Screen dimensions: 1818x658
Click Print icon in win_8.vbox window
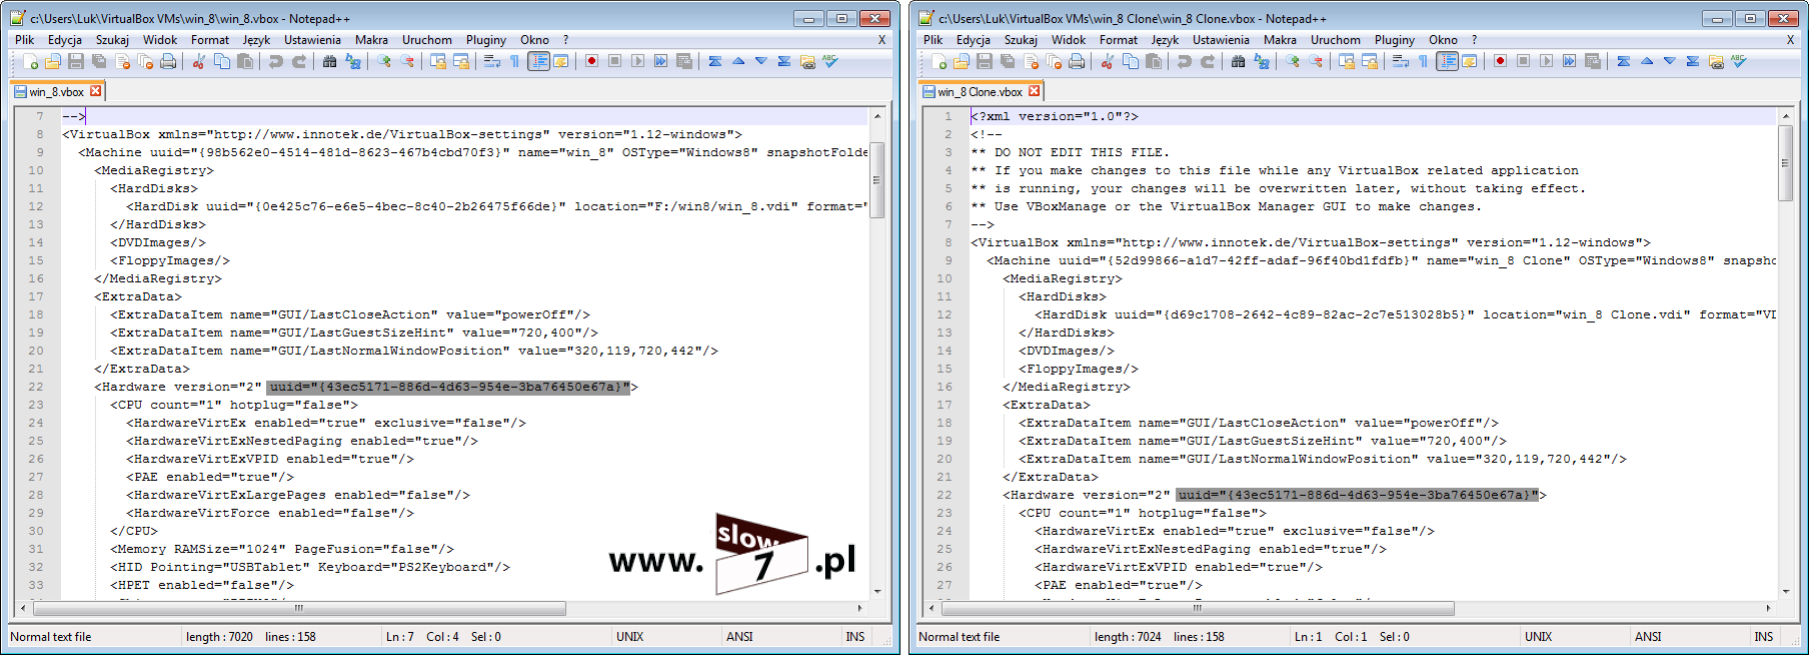point(168,62)
